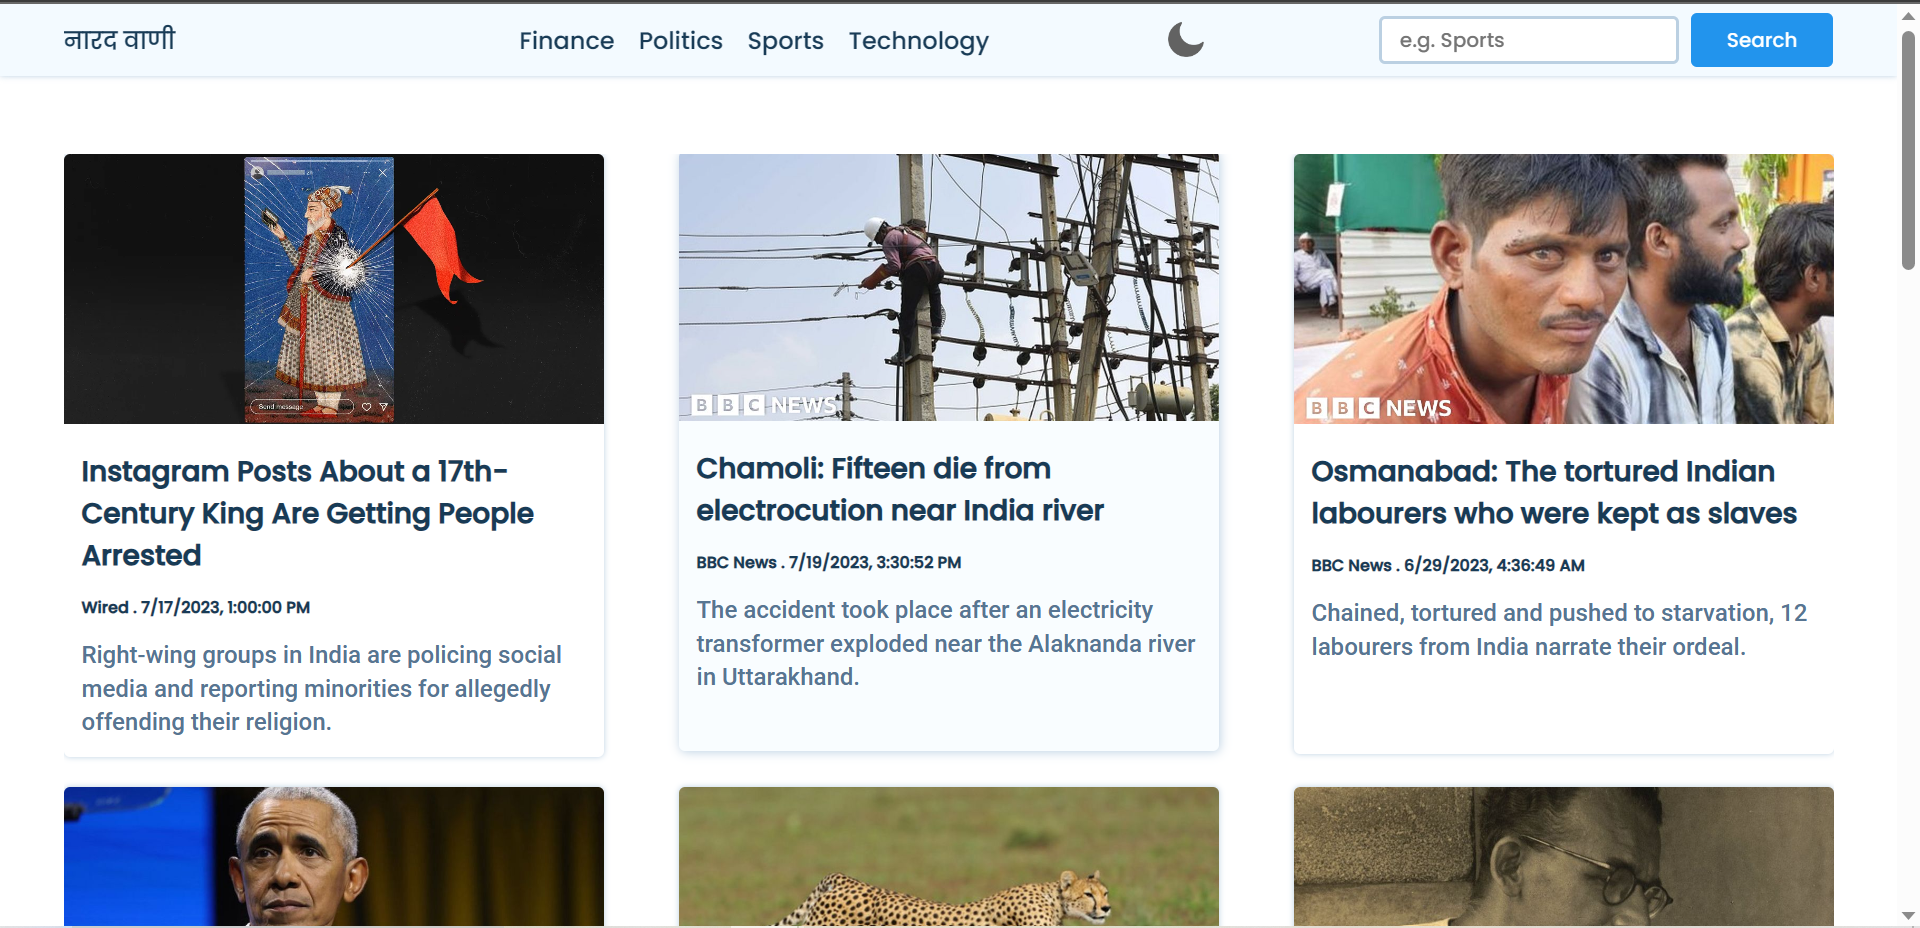Click the BBC labourers photo
Screen dimensions: 1920x928
click(x=1563, y=289)
